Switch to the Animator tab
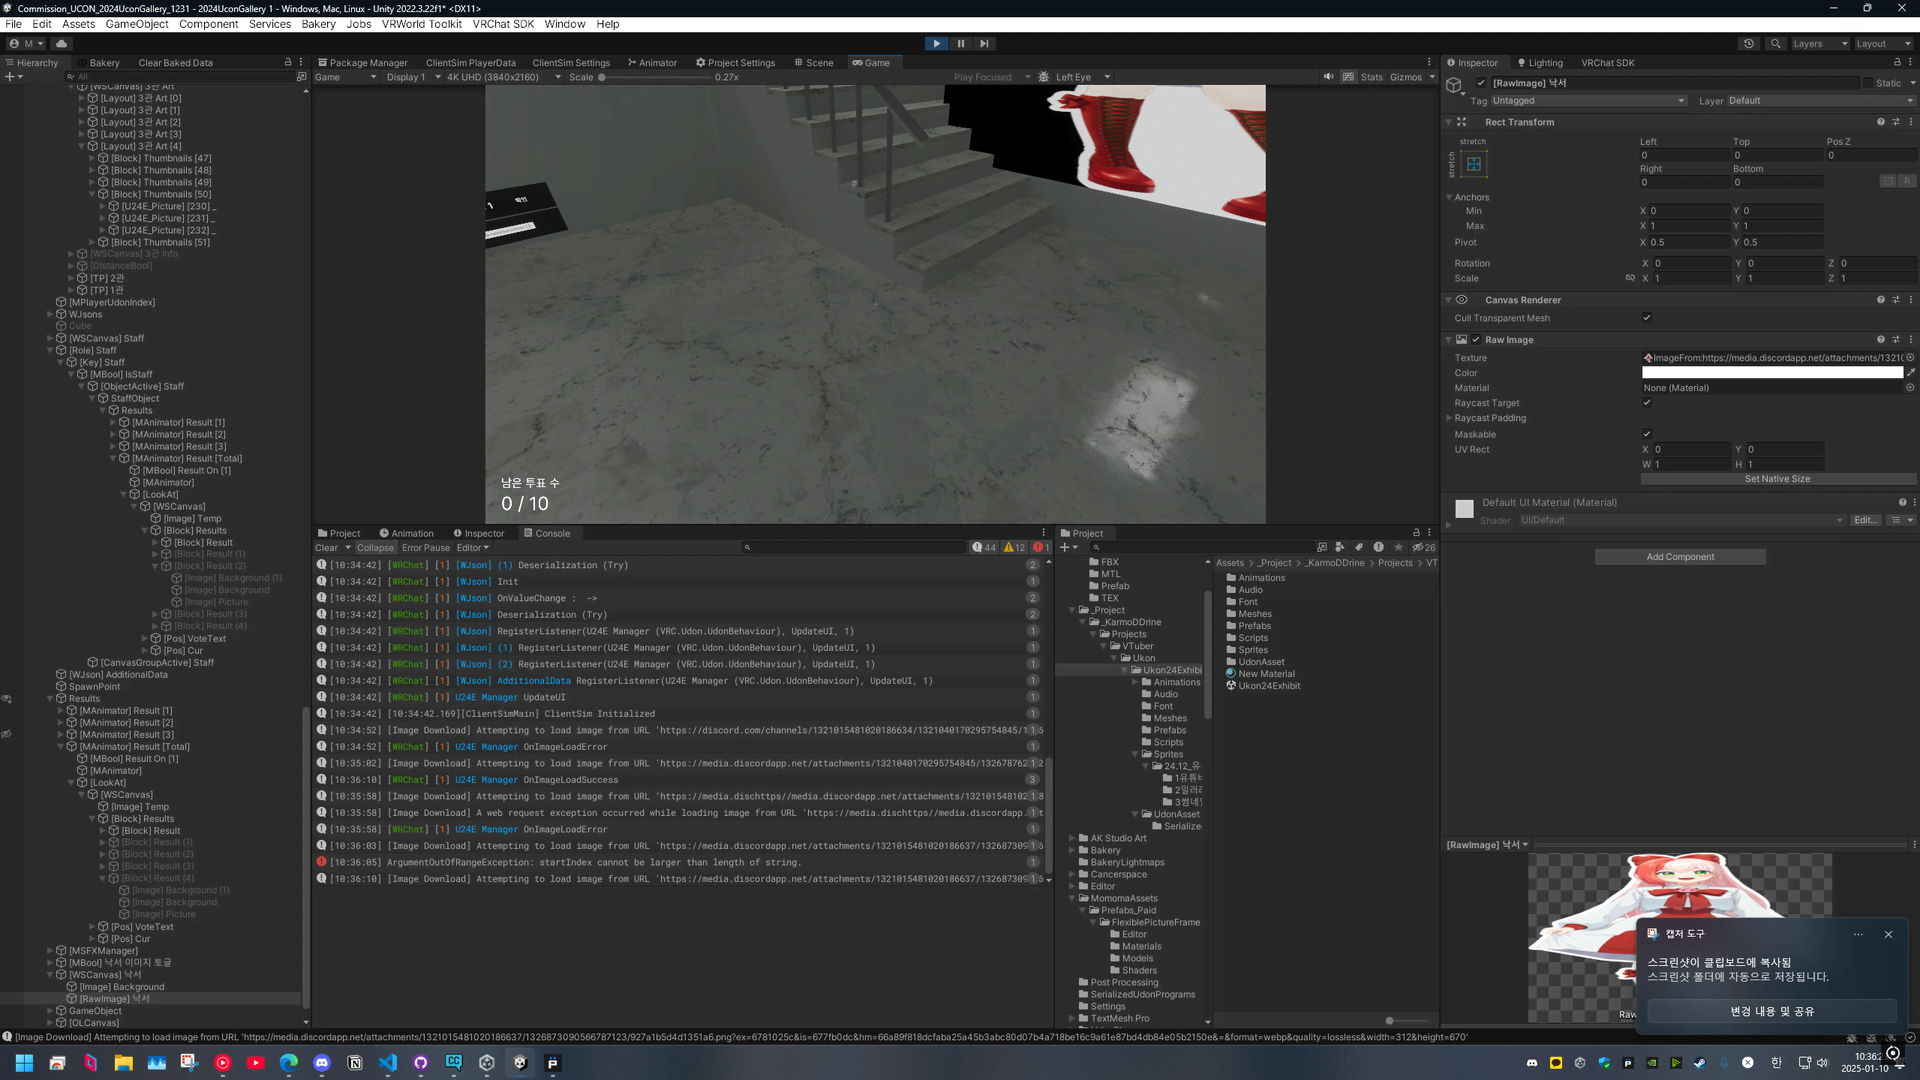 [652, 62]
